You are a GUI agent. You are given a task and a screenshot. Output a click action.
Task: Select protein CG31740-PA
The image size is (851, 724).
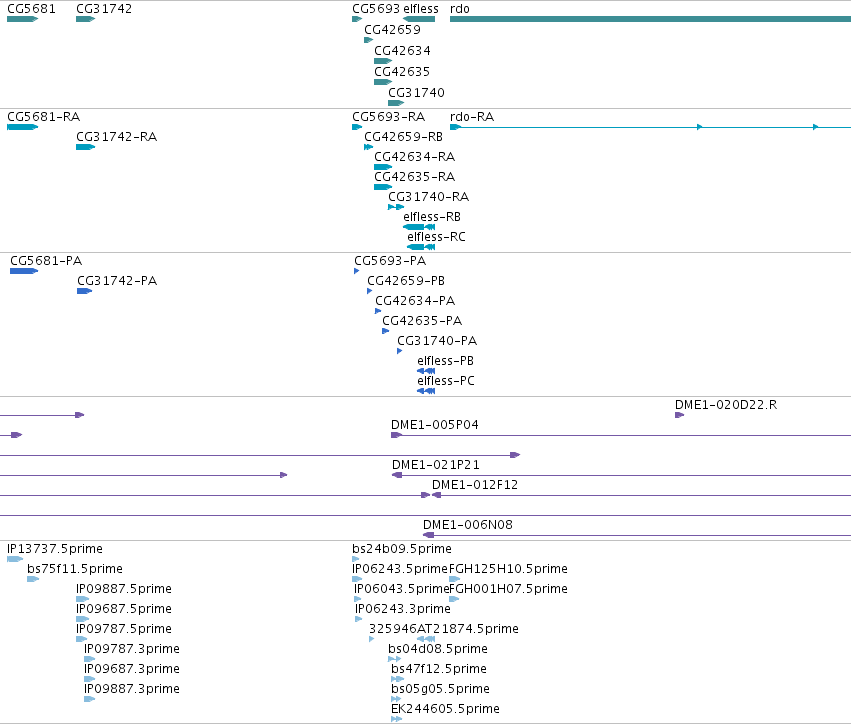tap(437, 341)
